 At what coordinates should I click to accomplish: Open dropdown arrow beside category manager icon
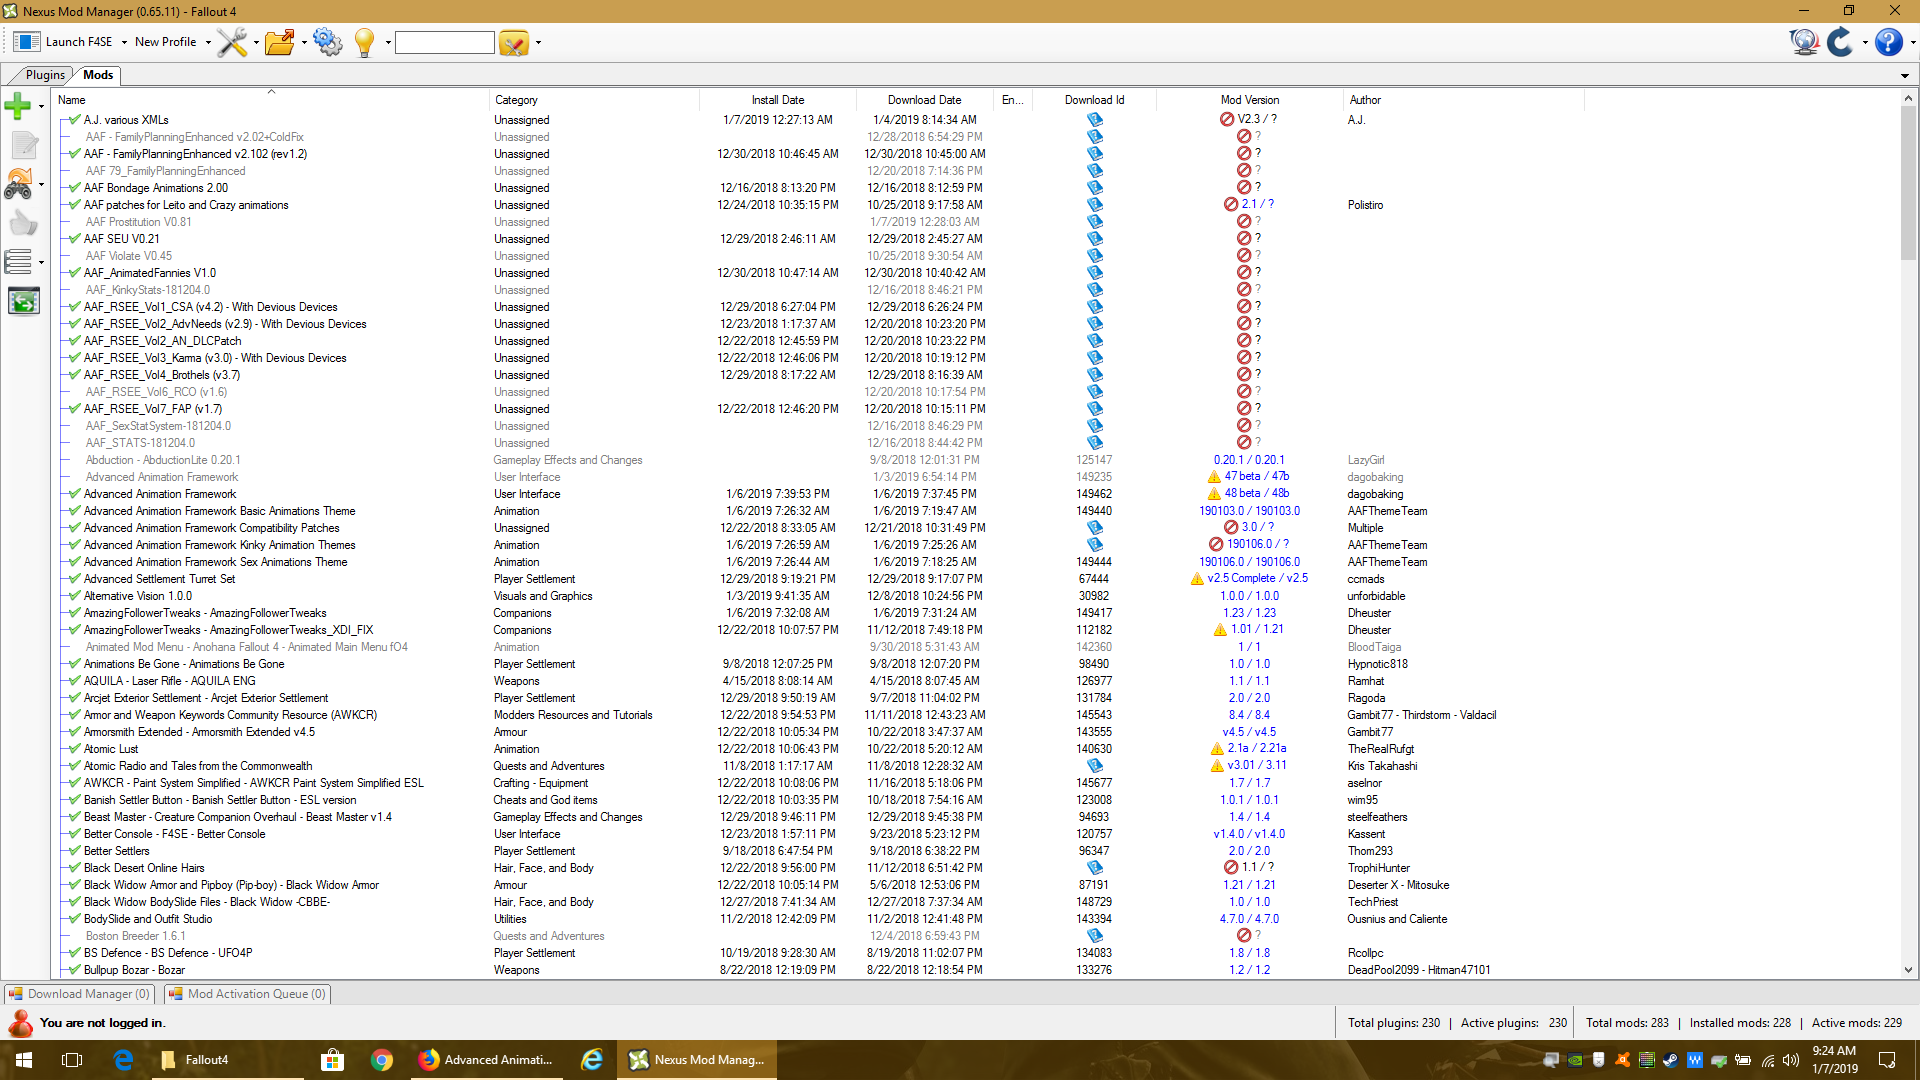point(538,43)
